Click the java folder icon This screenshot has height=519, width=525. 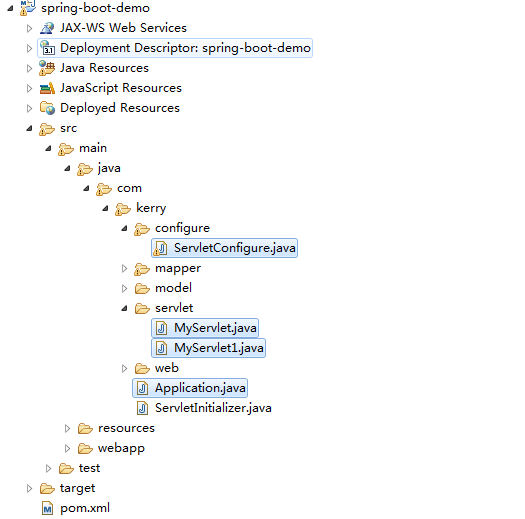(85, 169)
